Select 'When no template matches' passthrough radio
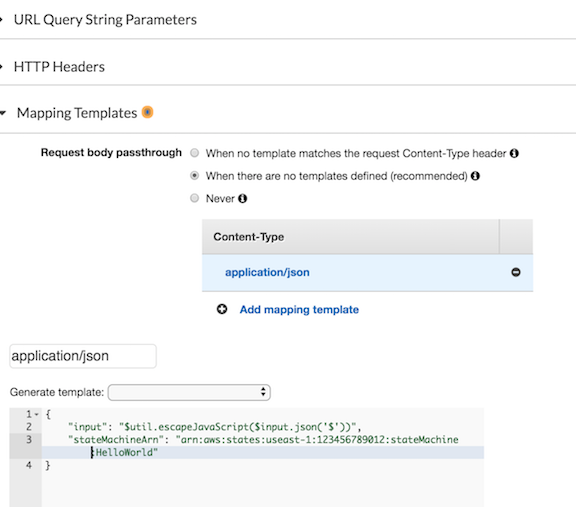Image resolution: width=576 pixels, height=507 pixels. click(194, 153)
